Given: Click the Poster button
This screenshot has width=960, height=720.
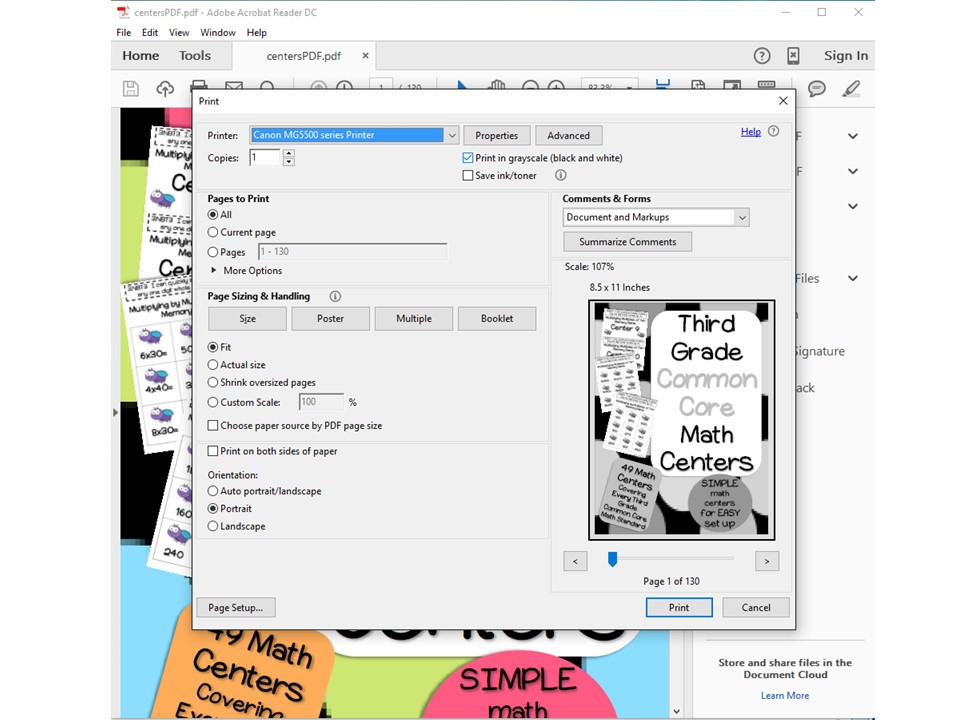Looking at the screenshot, I should [x=331, y=318].
